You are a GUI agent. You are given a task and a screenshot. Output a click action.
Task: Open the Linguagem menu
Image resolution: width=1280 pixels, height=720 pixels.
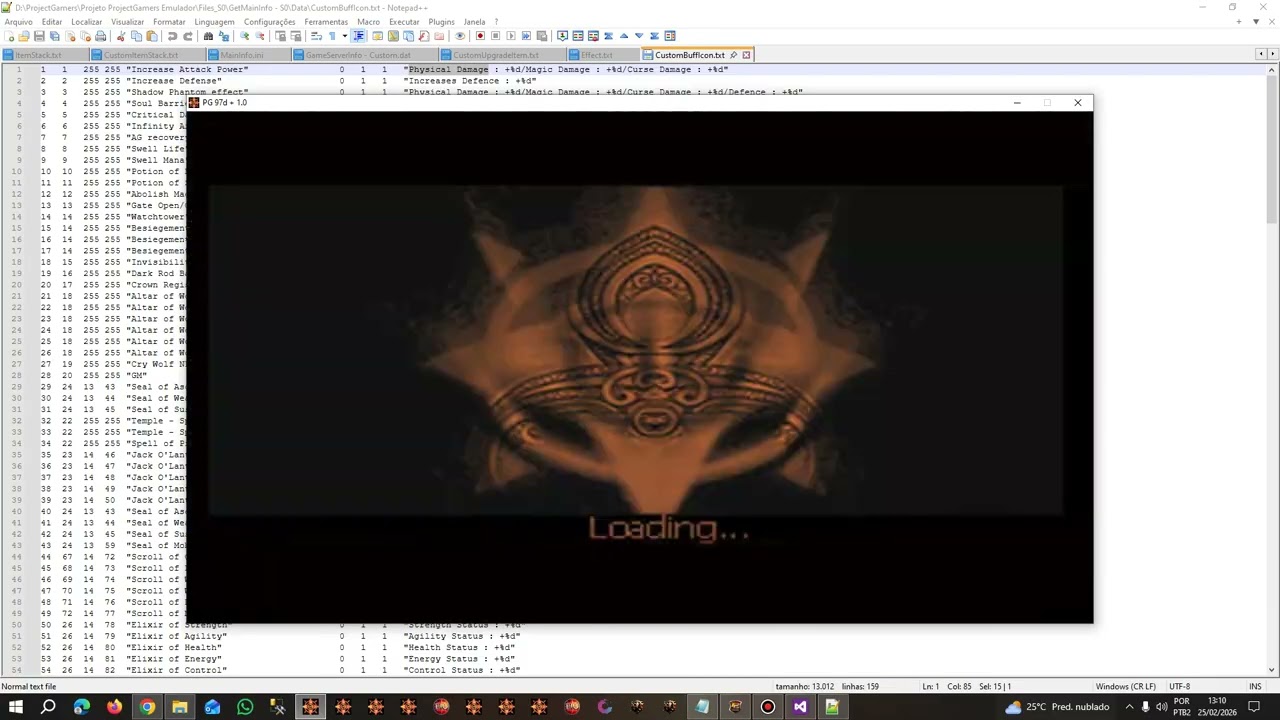point(214,22)
